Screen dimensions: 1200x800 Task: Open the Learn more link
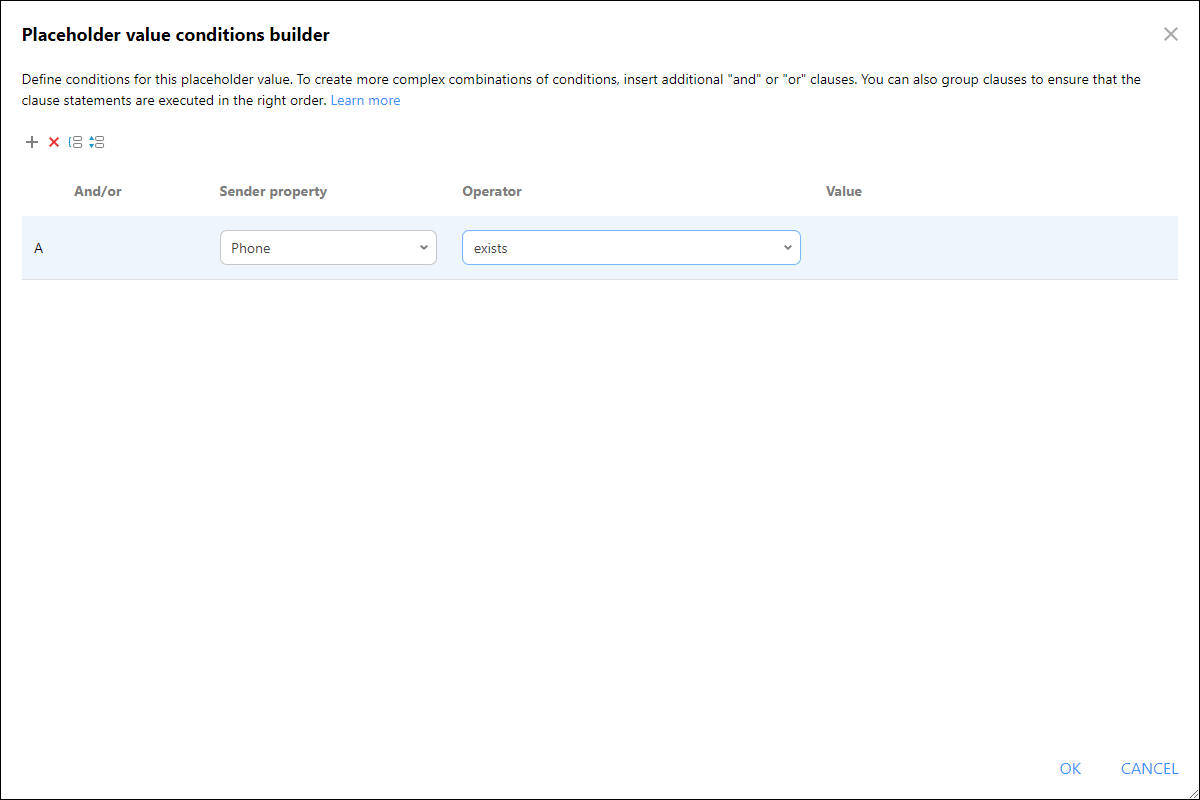pos(365,100)
